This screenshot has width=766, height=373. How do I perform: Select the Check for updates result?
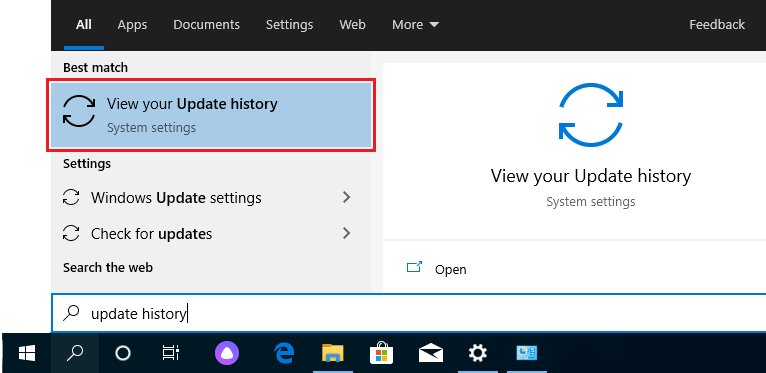click(x=211, y=234)
